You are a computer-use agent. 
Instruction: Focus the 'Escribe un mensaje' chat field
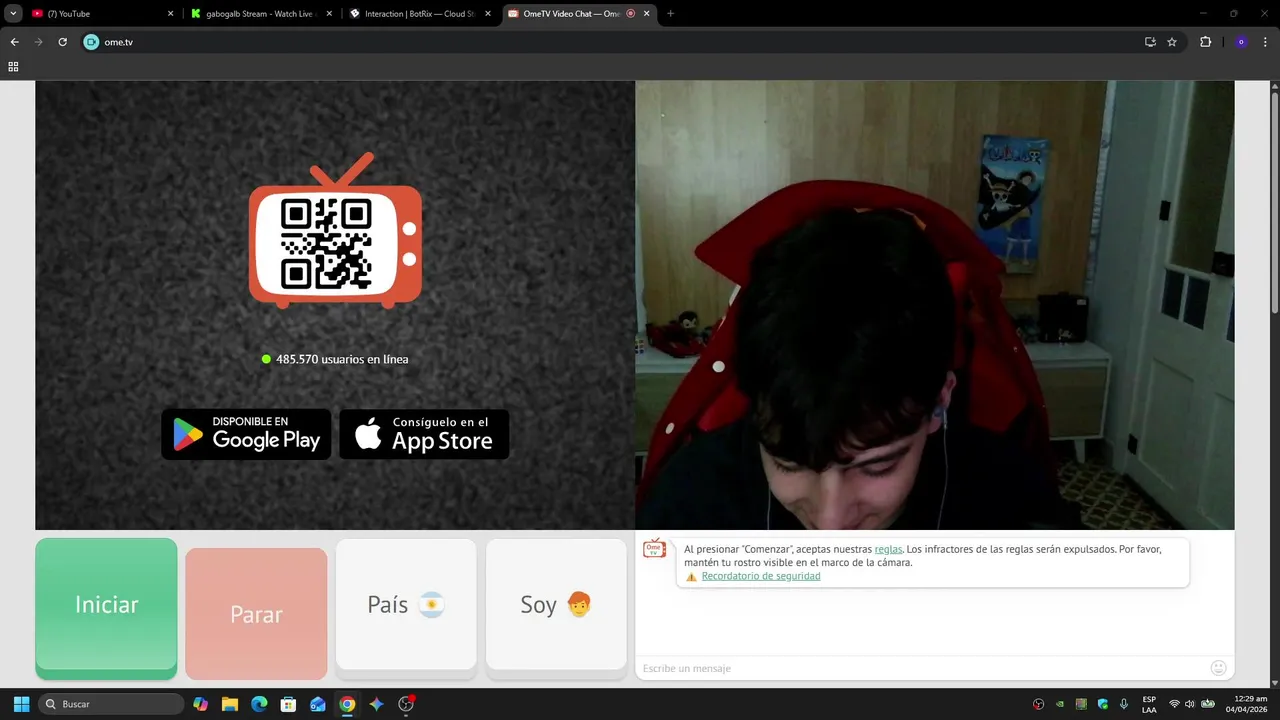coord(920,668)
